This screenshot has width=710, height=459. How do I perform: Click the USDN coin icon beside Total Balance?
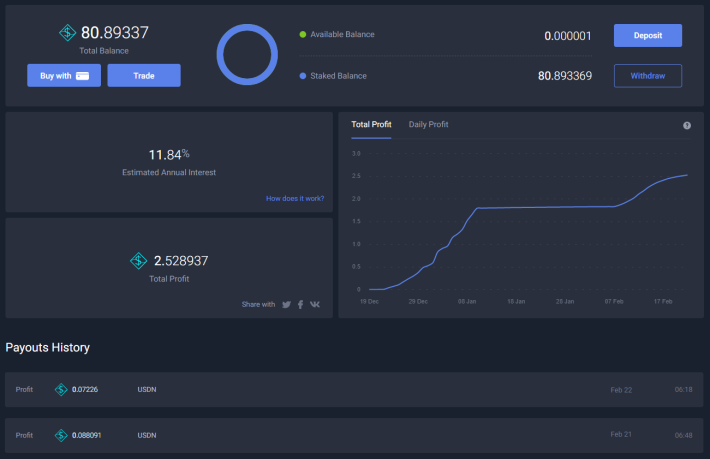click(x=67, y=33)
